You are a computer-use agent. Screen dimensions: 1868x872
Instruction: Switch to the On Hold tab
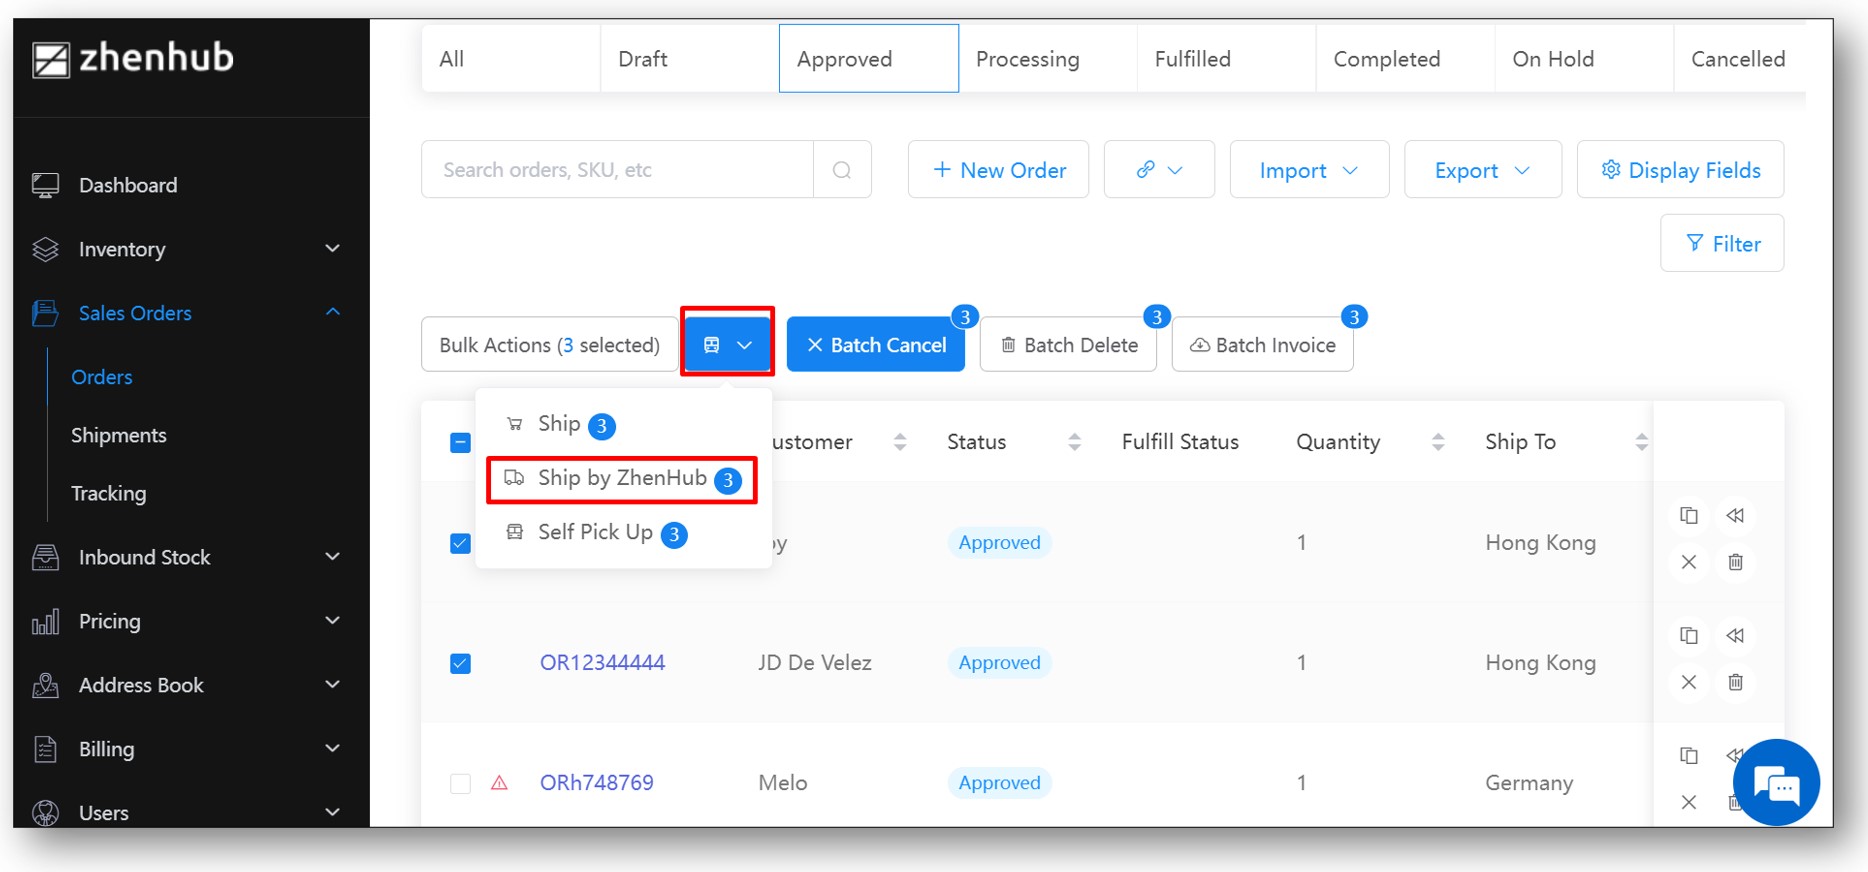point(1584,59)
